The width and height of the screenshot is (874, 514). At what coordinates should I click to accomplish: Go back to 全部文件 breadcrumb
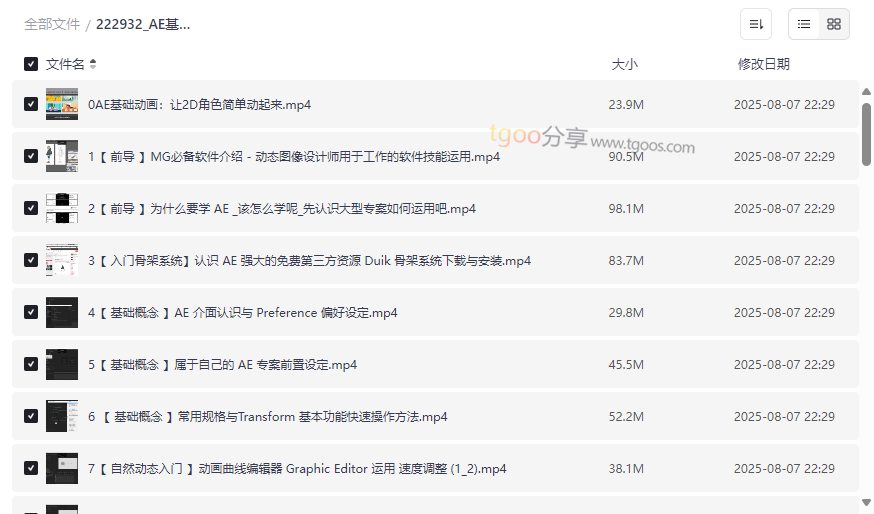point(52,24)
